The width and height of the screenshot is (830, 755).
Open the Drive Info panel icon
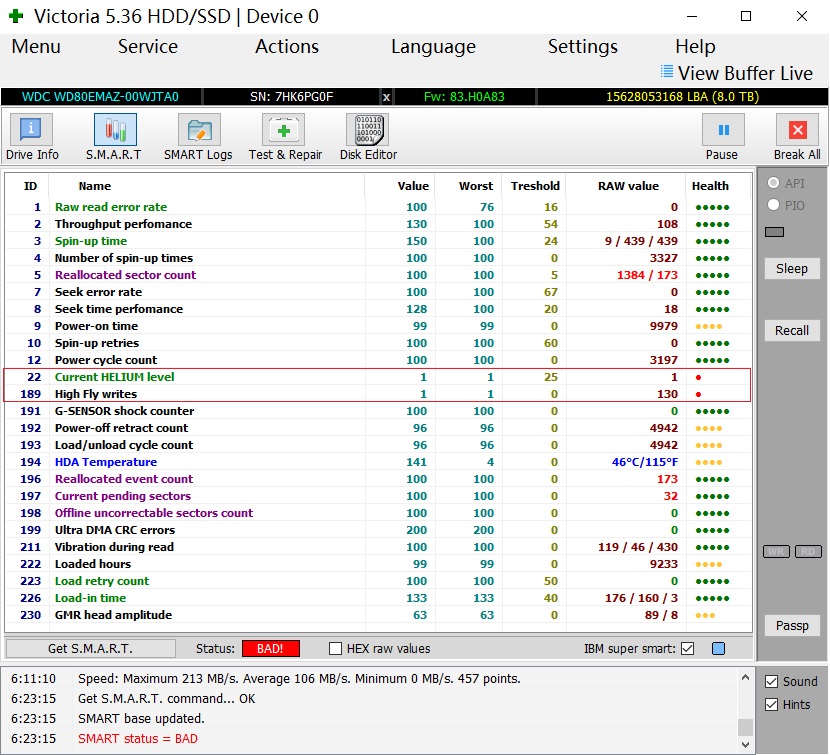point(31,130)
